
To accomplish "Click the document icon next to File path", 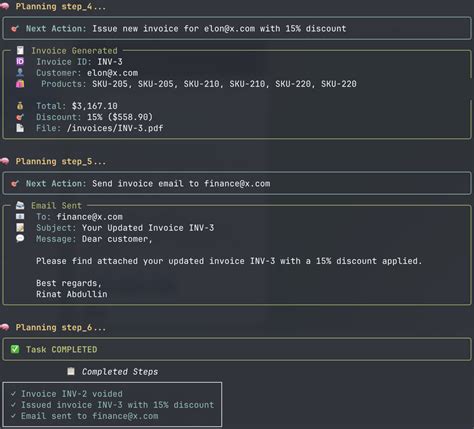I will pos(20,128).
